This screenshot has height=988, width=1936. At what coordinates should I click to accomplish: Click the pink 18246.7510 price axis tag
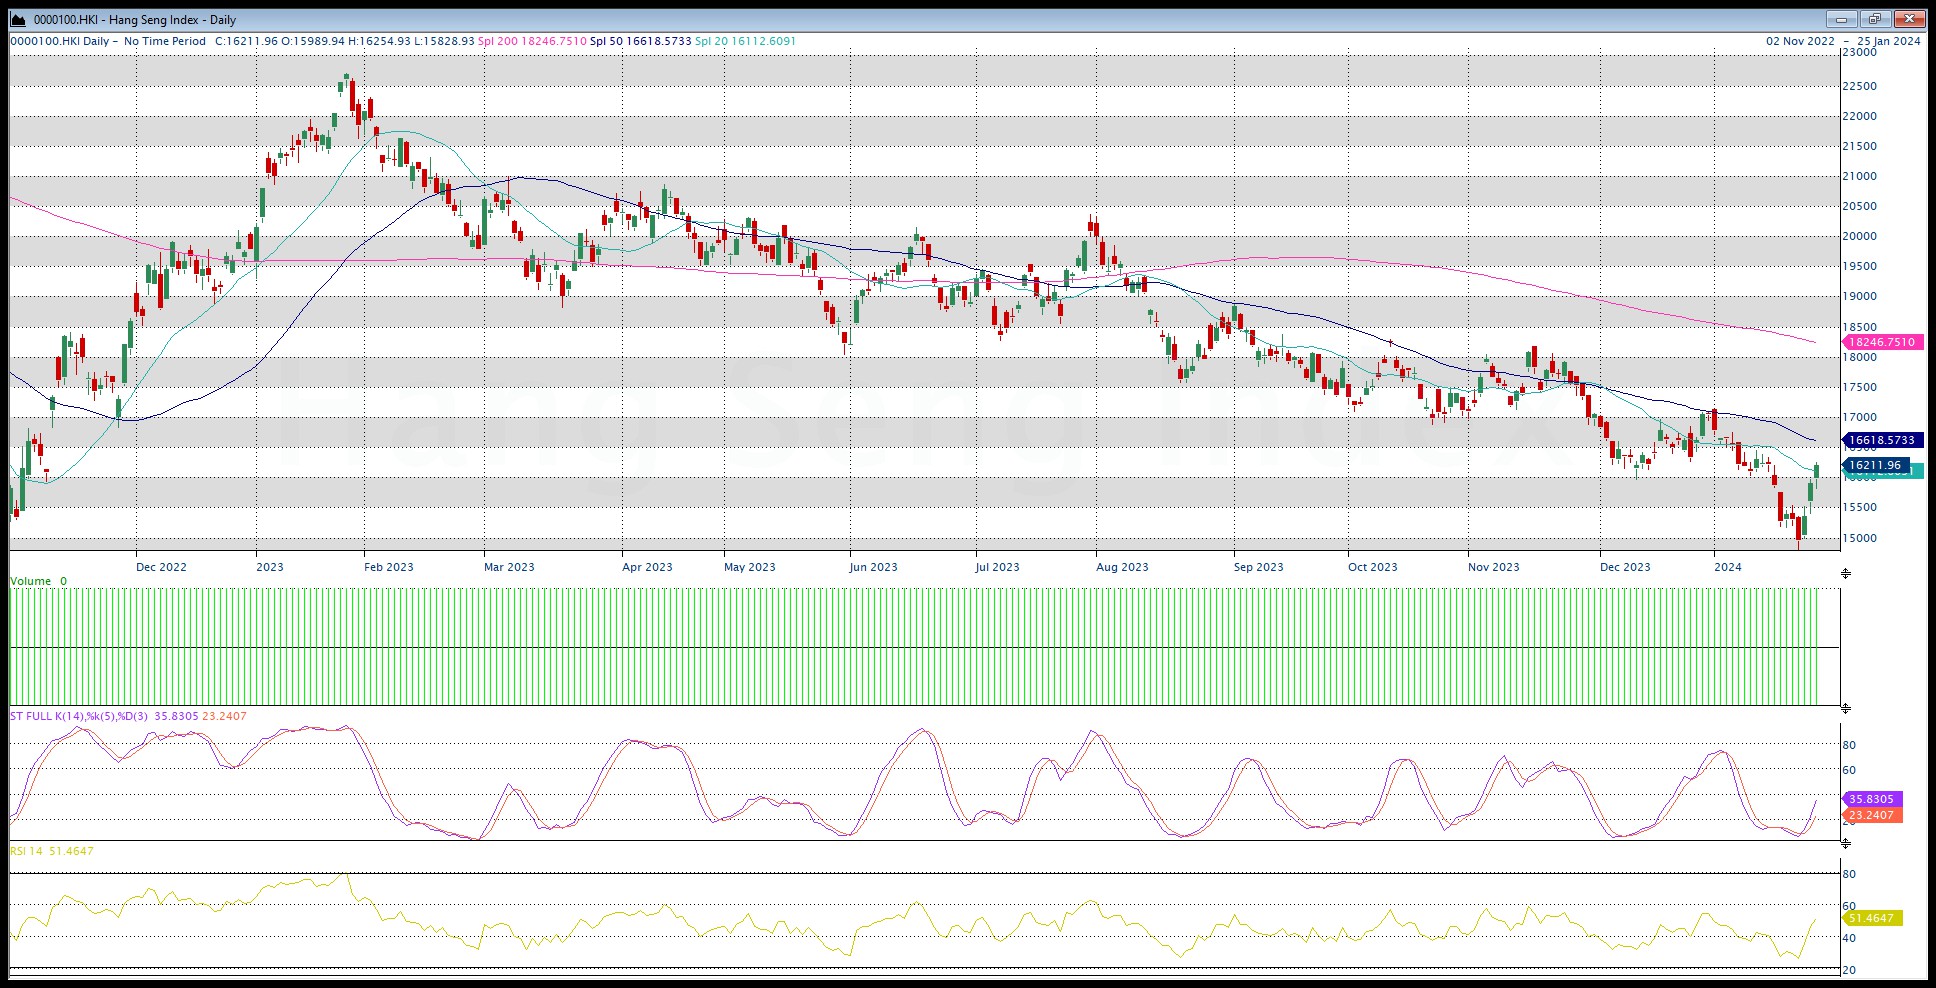(1881, 342)
